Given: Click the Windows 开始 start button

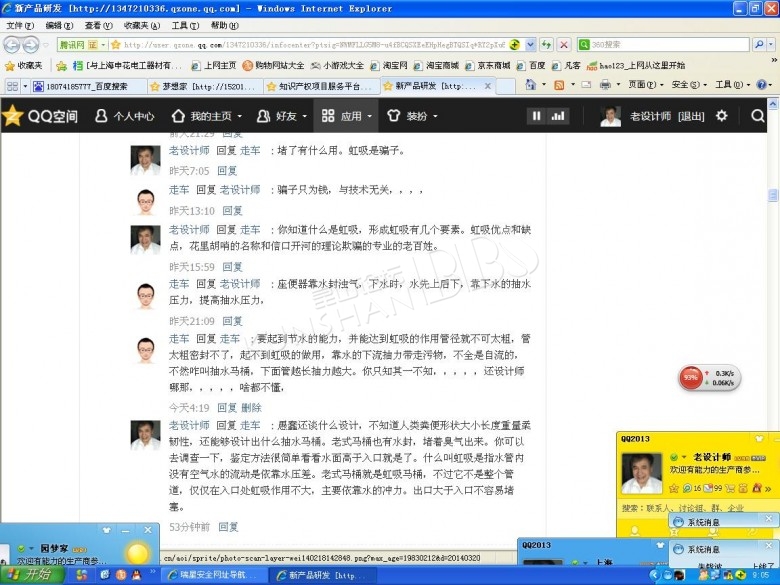Looking at the screenshot, I should tap(32, 575).
